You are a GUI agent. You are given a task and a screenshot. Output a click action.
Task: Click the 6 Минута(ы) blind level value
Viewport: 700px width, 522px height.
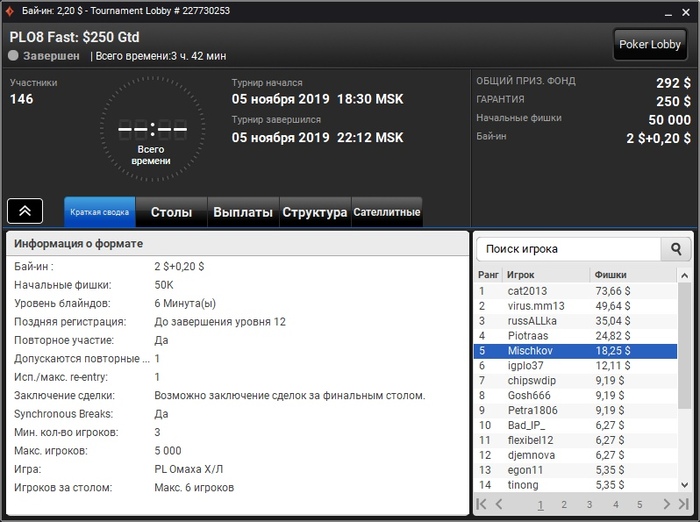tap(185, 304)
